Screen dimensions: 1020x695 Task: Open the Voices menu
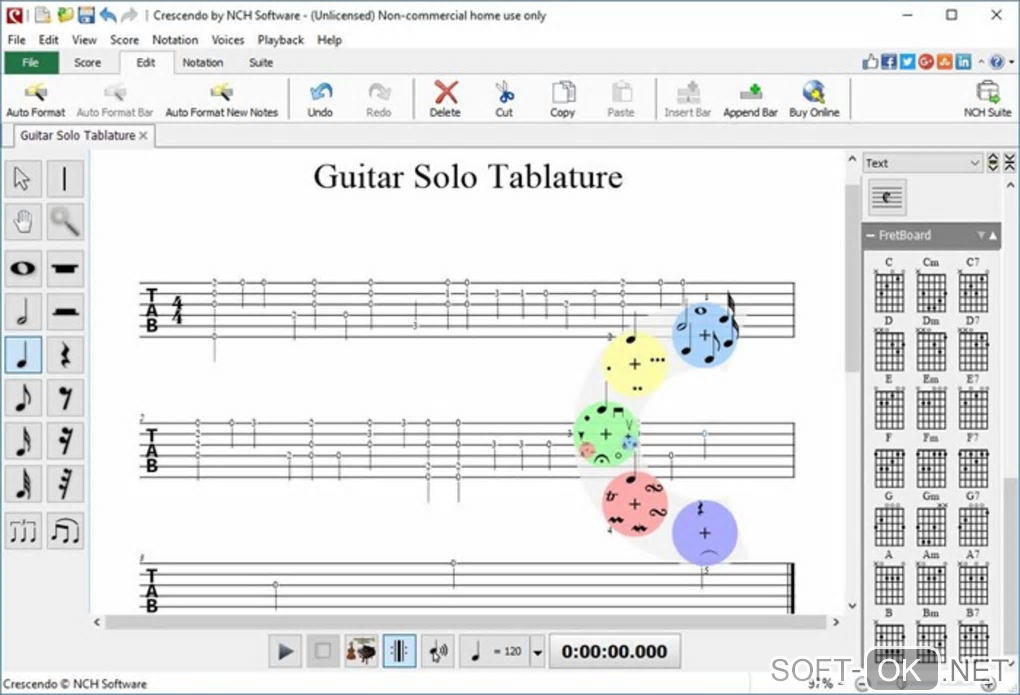[228, 40]
